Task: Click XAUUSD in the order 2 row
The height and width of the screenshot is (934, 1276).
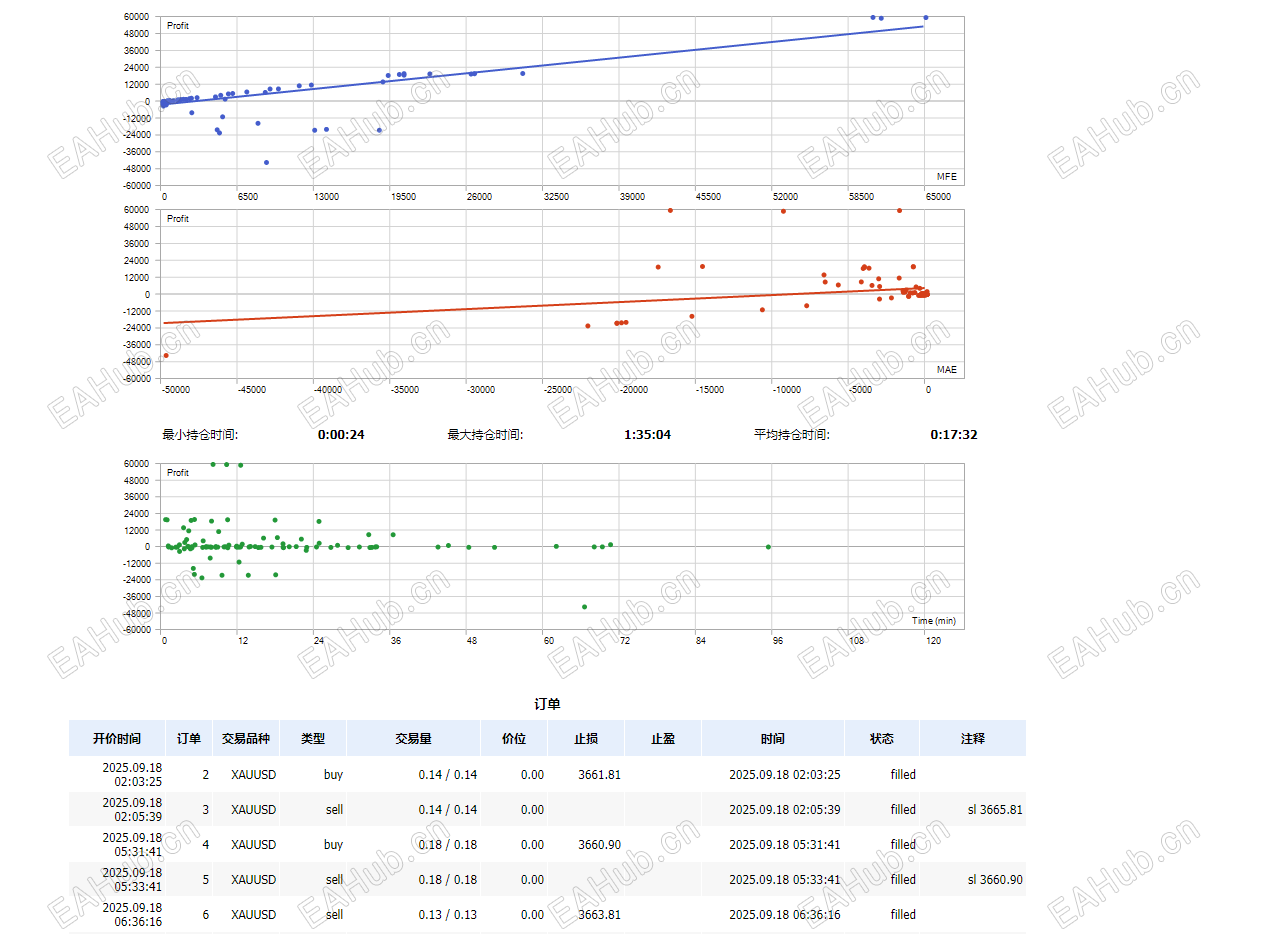Action: pos(254,775)
